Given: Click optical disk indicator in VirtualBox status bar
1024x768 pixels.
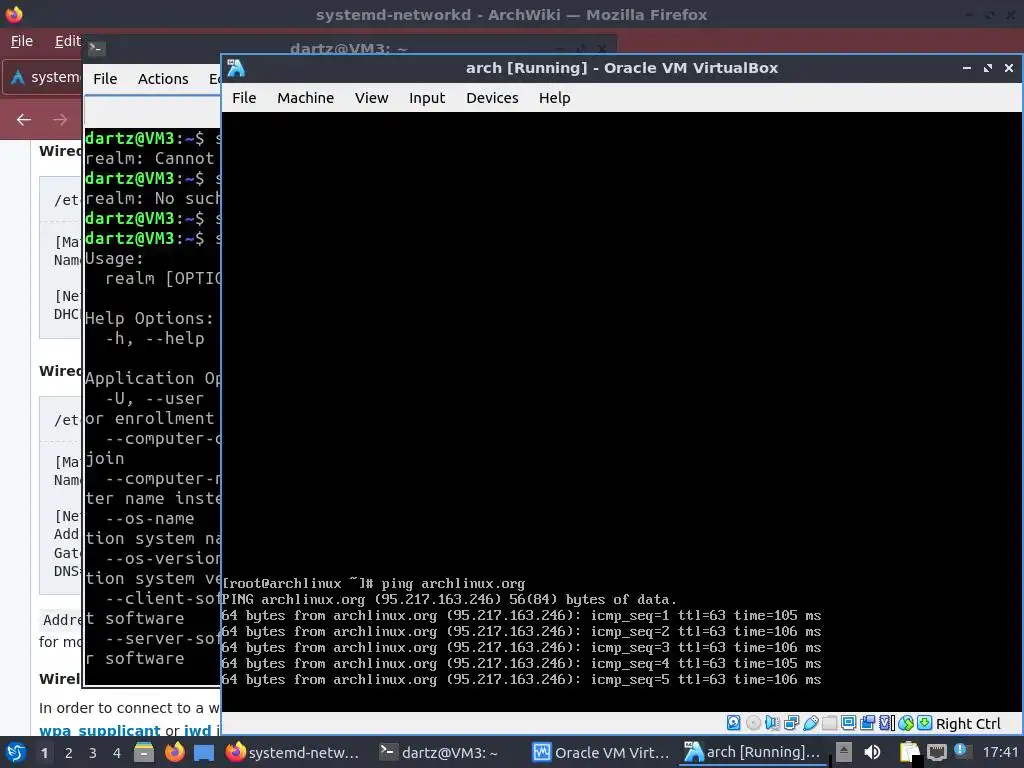Looking at the screenshot, I should click(754, 723).
